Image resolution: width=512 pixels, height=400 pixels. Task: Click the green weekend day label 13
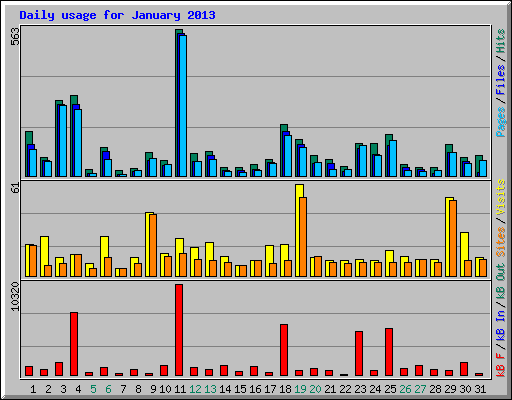210,389
